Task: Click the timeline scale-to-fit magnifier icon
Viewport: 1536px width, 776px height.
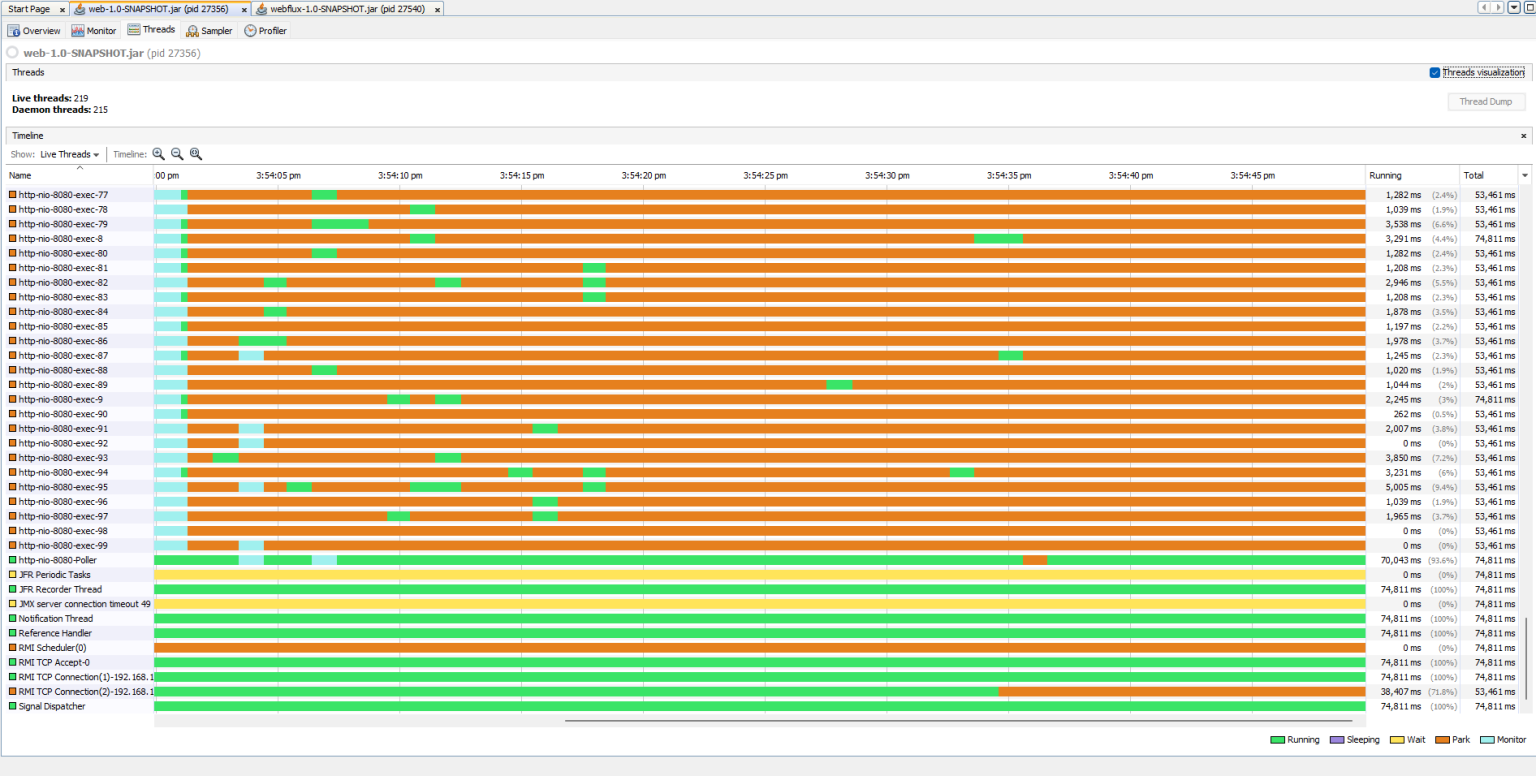Action: pyautogui.click(x=196, y=154)
